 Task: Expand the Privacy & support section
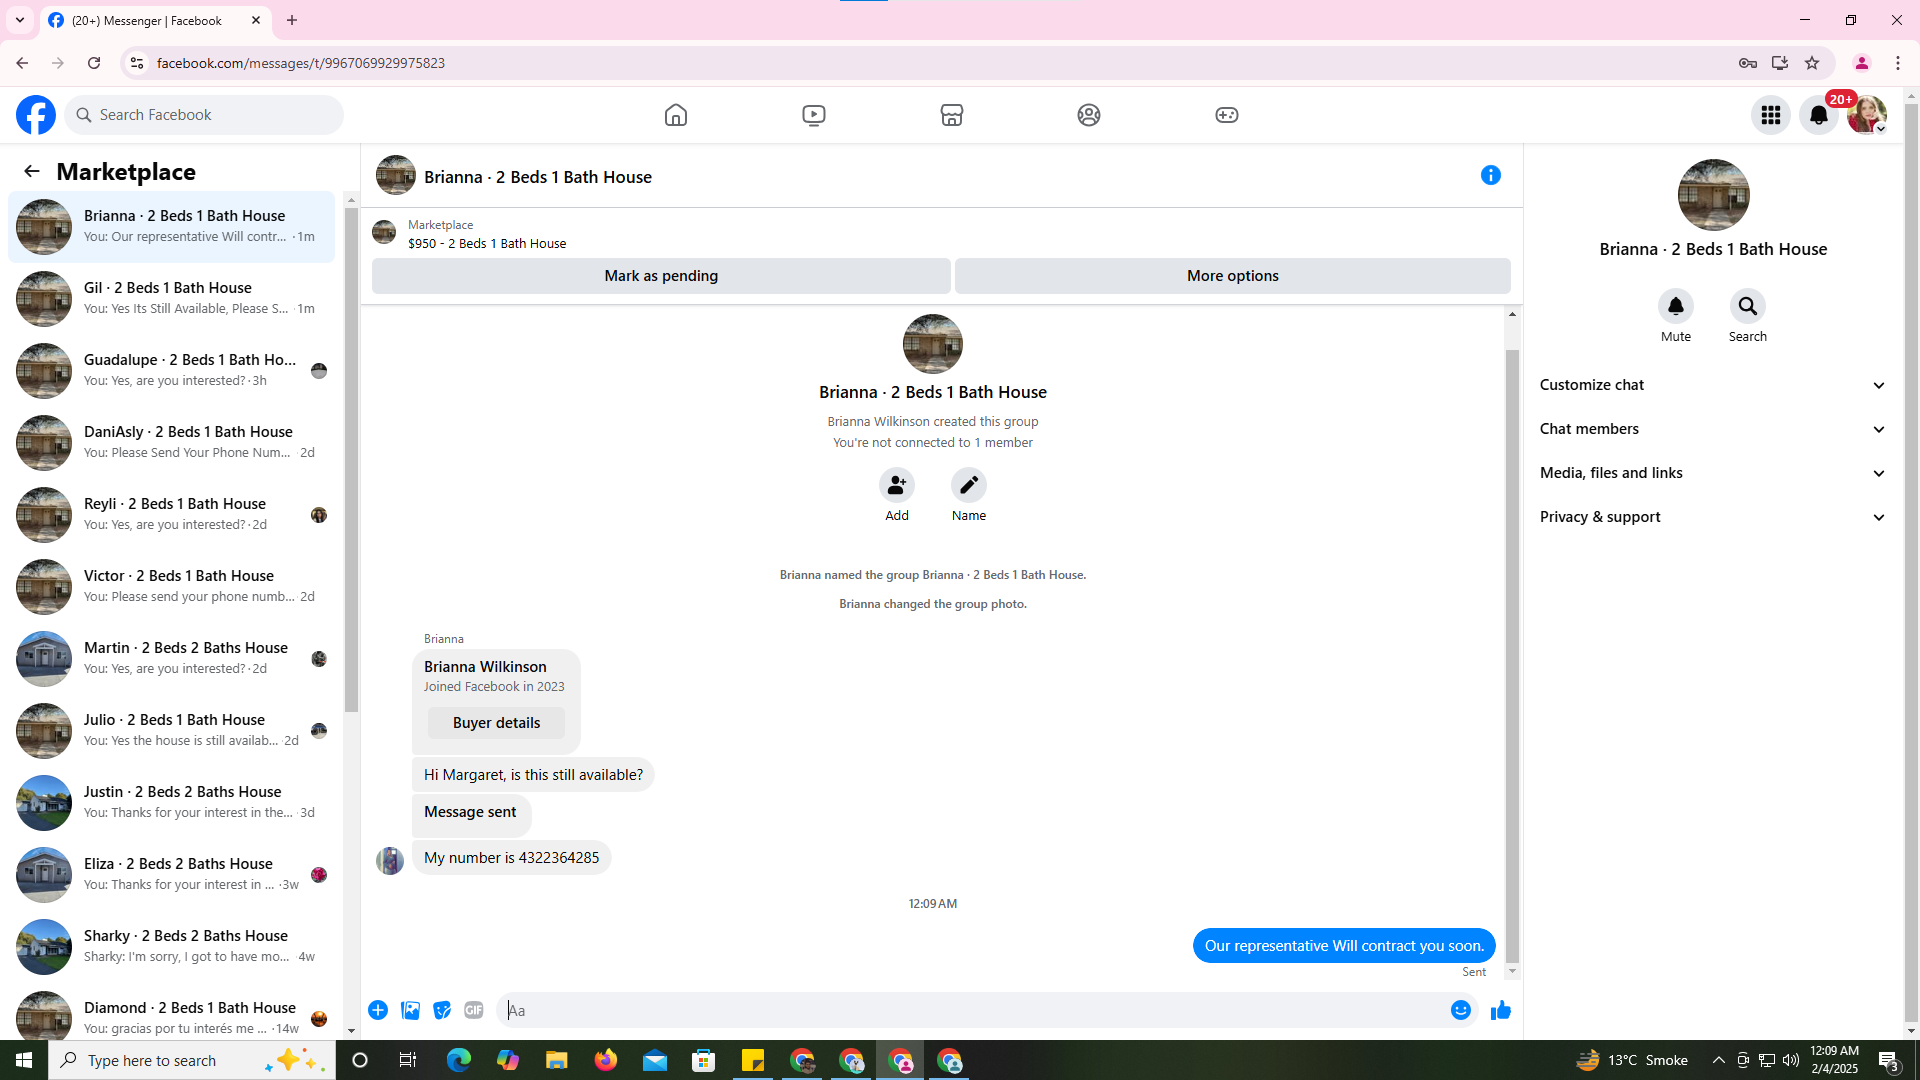pos(1713,517)
